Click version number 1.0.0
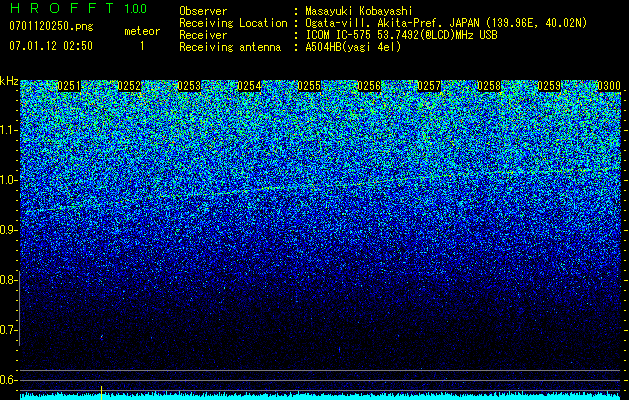Viewport: 629px width, 400px height. (136, 8)
